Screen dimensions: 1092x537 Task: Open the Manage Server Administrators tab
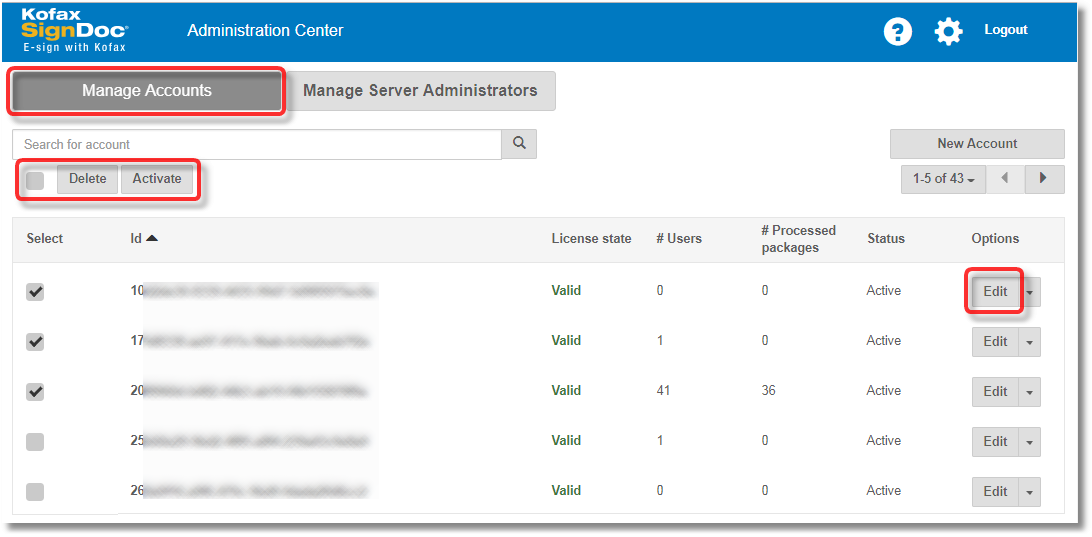tap(420, 91)
